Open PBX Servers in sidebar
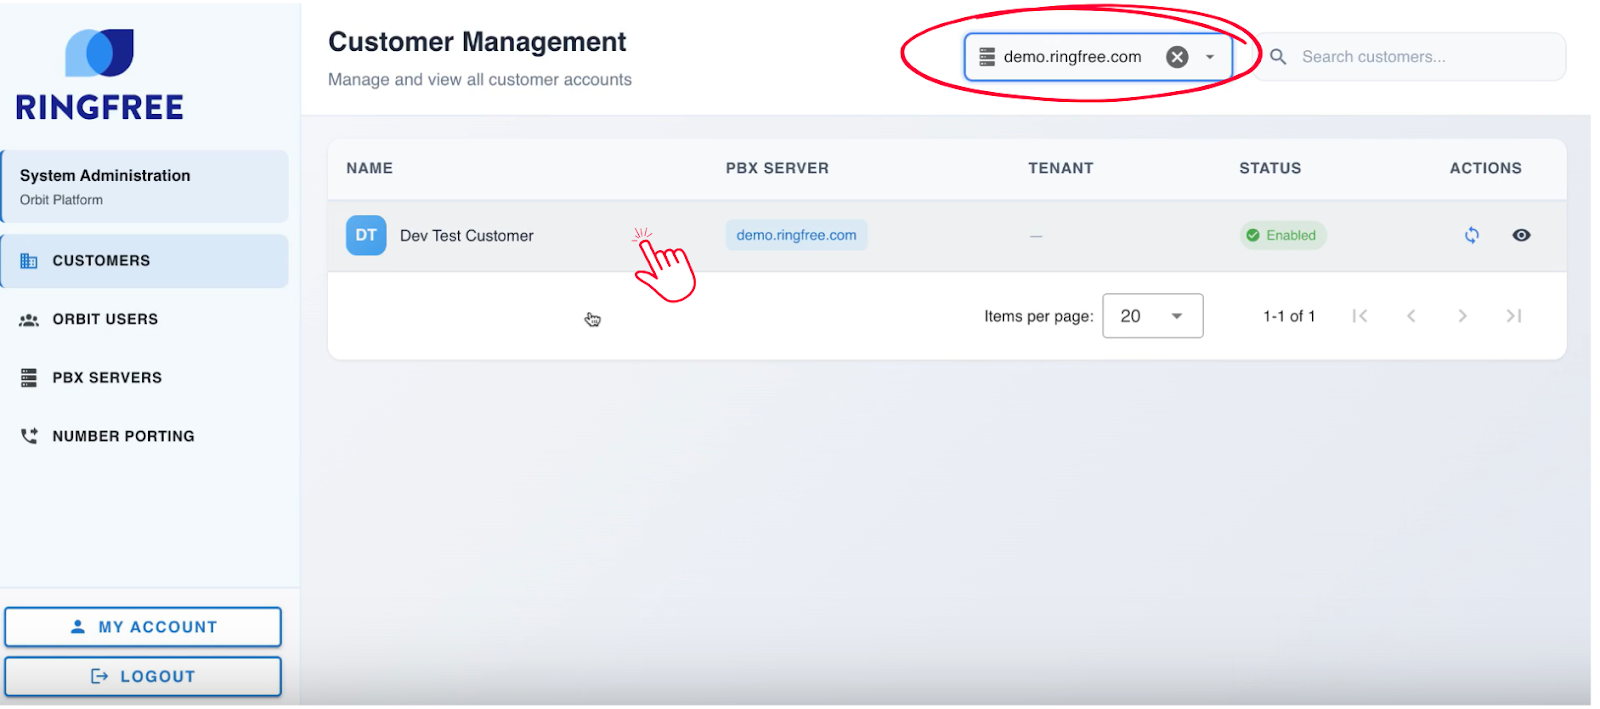Screen dimensions: 1600x709 click(x=107, y=378)
